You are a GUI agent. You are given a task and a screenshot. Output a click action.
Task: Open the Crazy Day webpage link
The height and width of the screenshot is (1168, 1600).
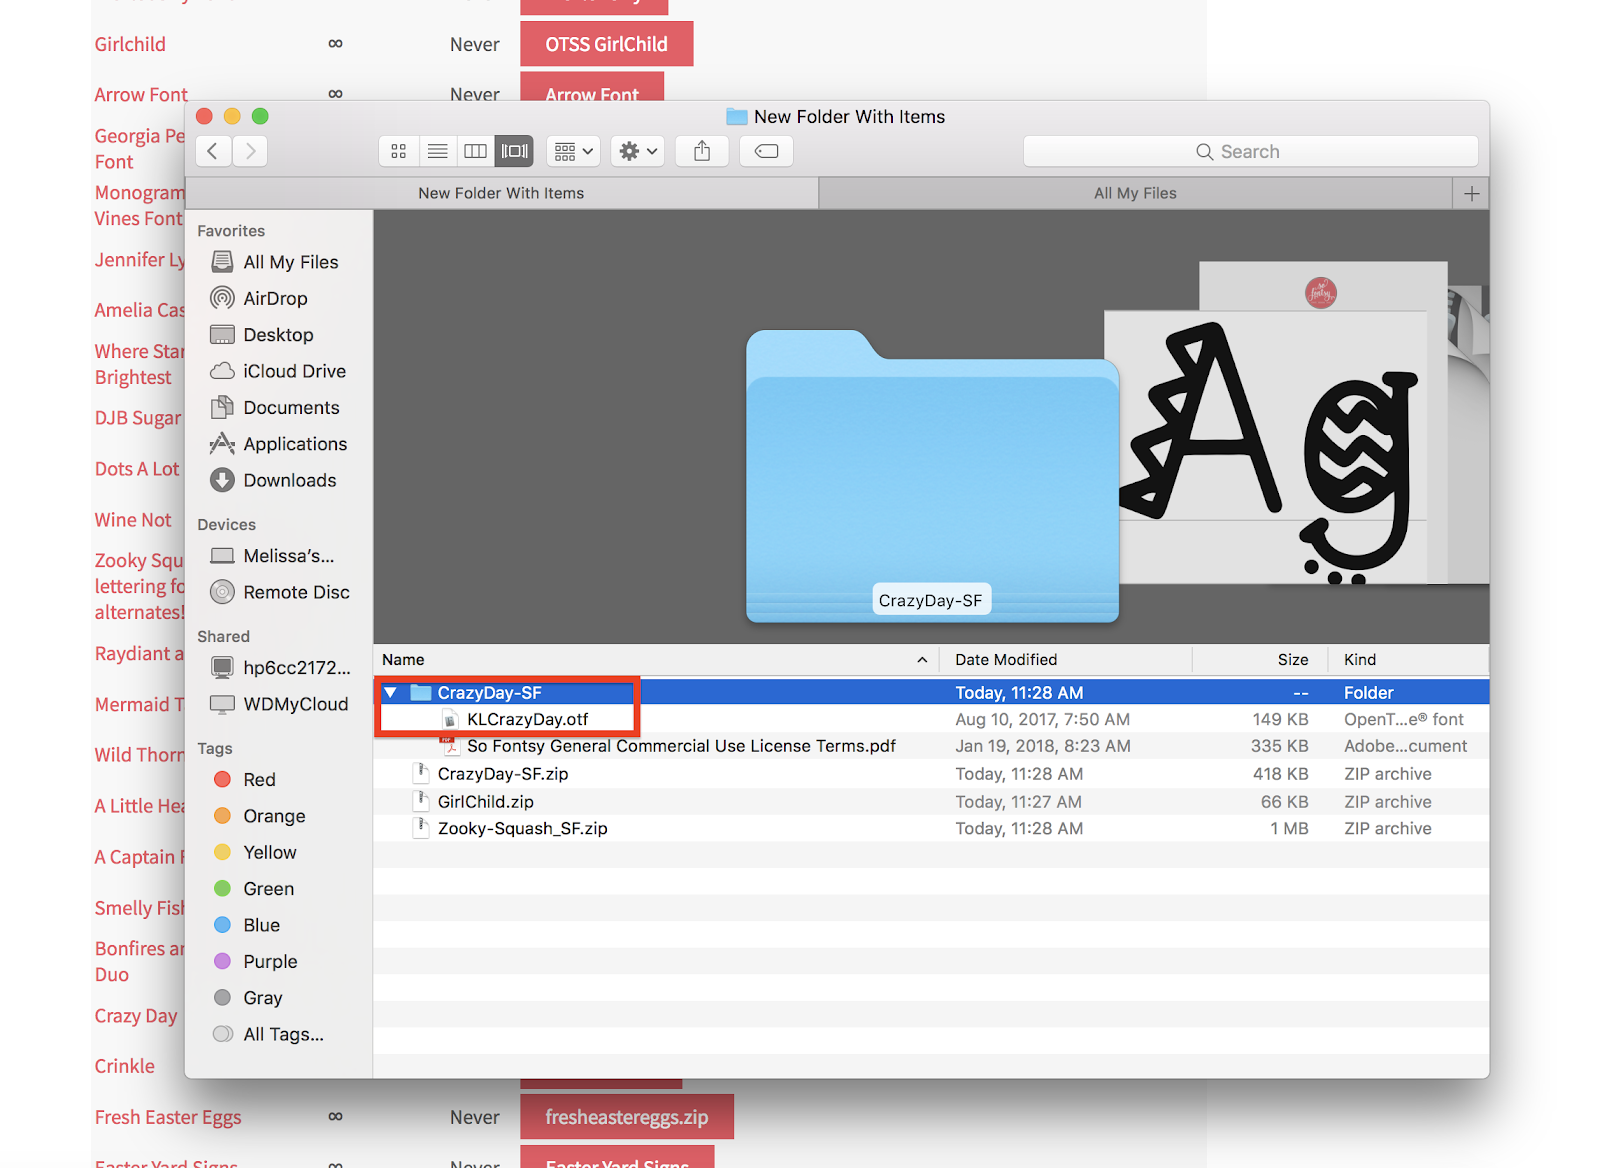[x=136, y=1016]
